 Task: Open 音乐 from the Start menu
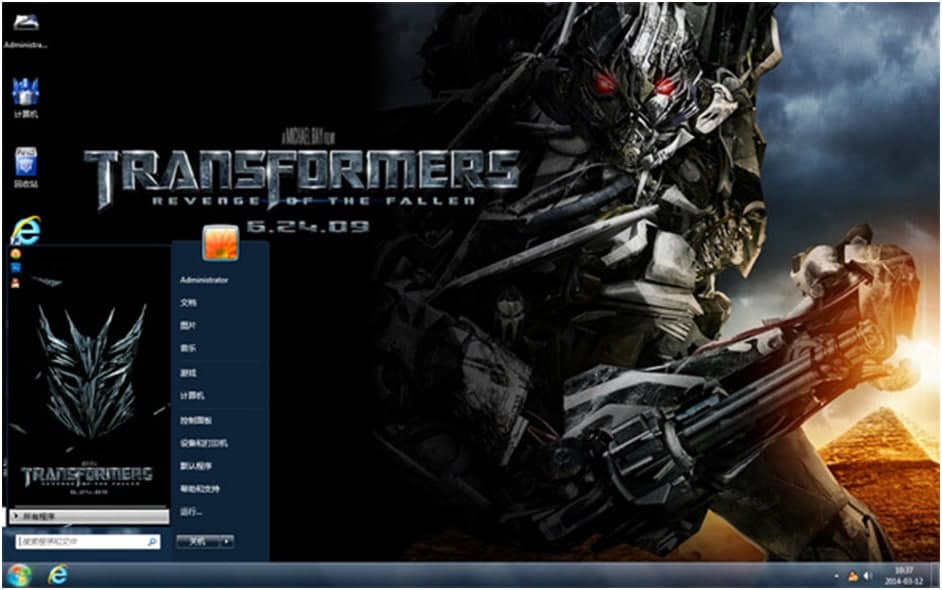point(189,348)
